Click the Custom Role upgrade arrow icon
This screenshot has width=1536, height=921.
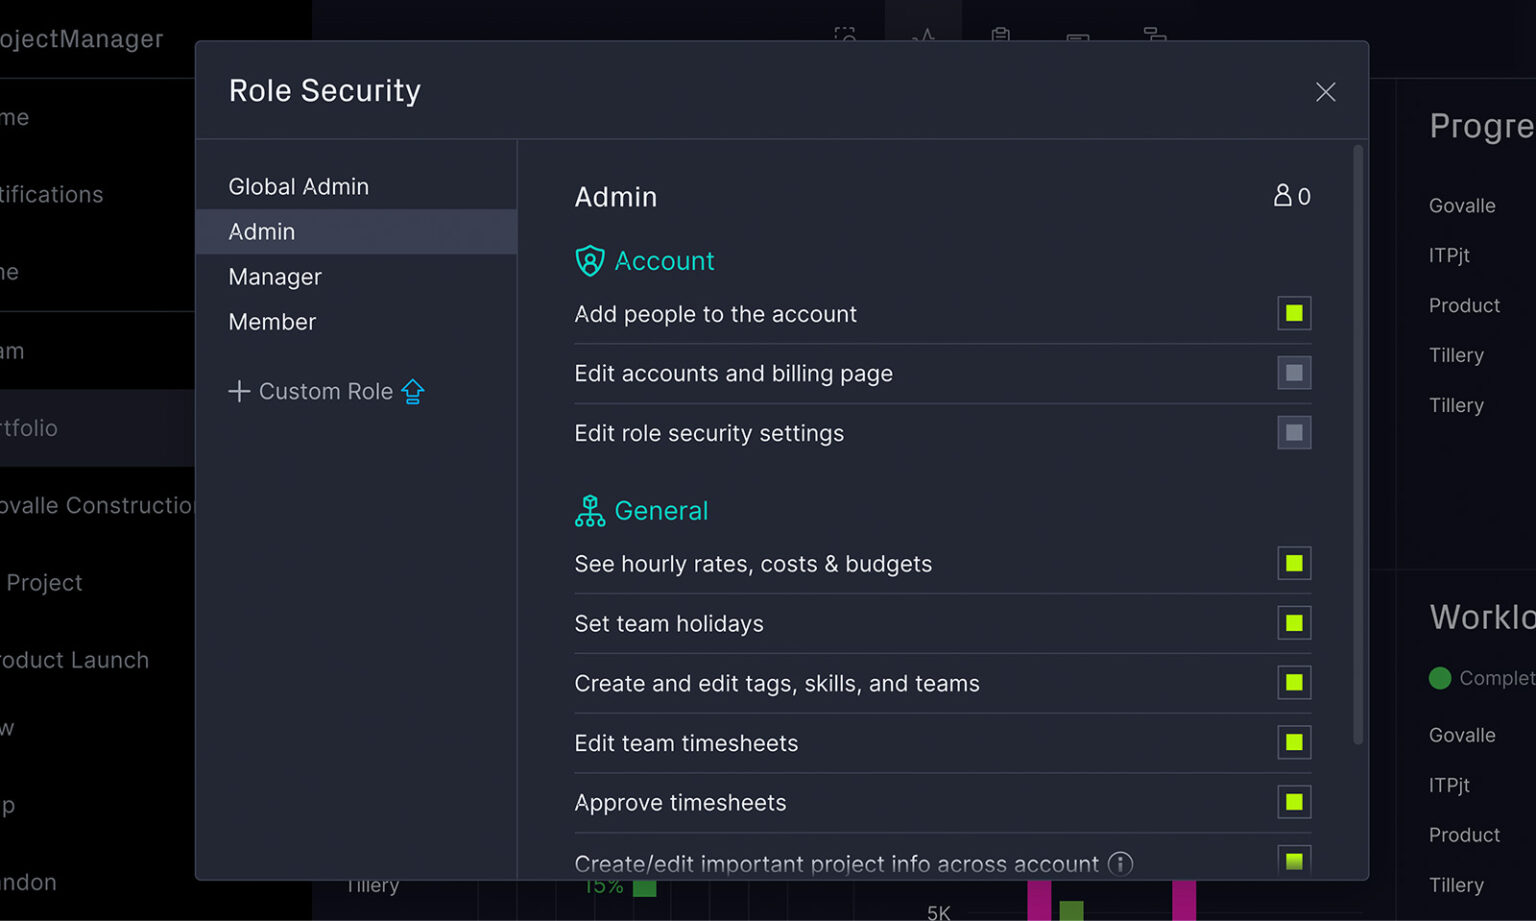click(x=413, y=391)
